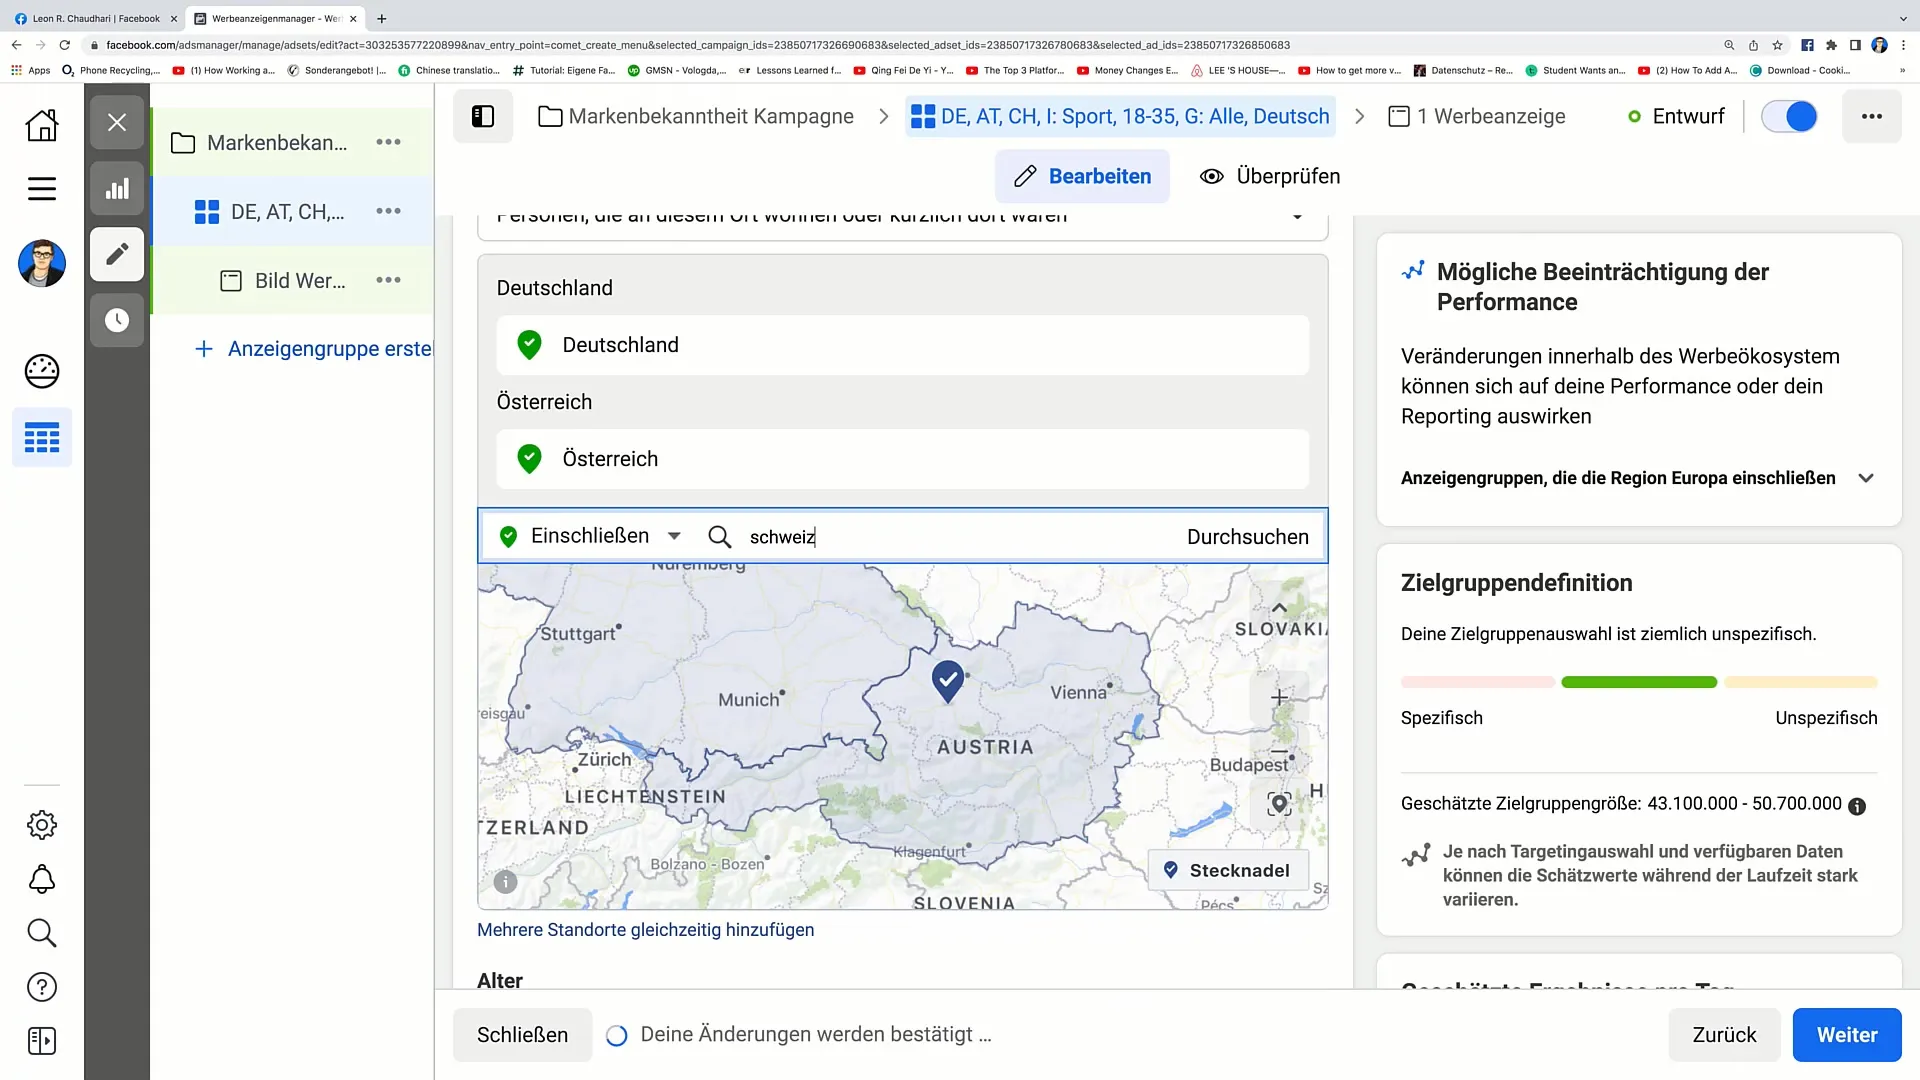This screenshot has height=1080, width=1920.
Task: Open the Ads Manager home icon
Action: [42, 125]
